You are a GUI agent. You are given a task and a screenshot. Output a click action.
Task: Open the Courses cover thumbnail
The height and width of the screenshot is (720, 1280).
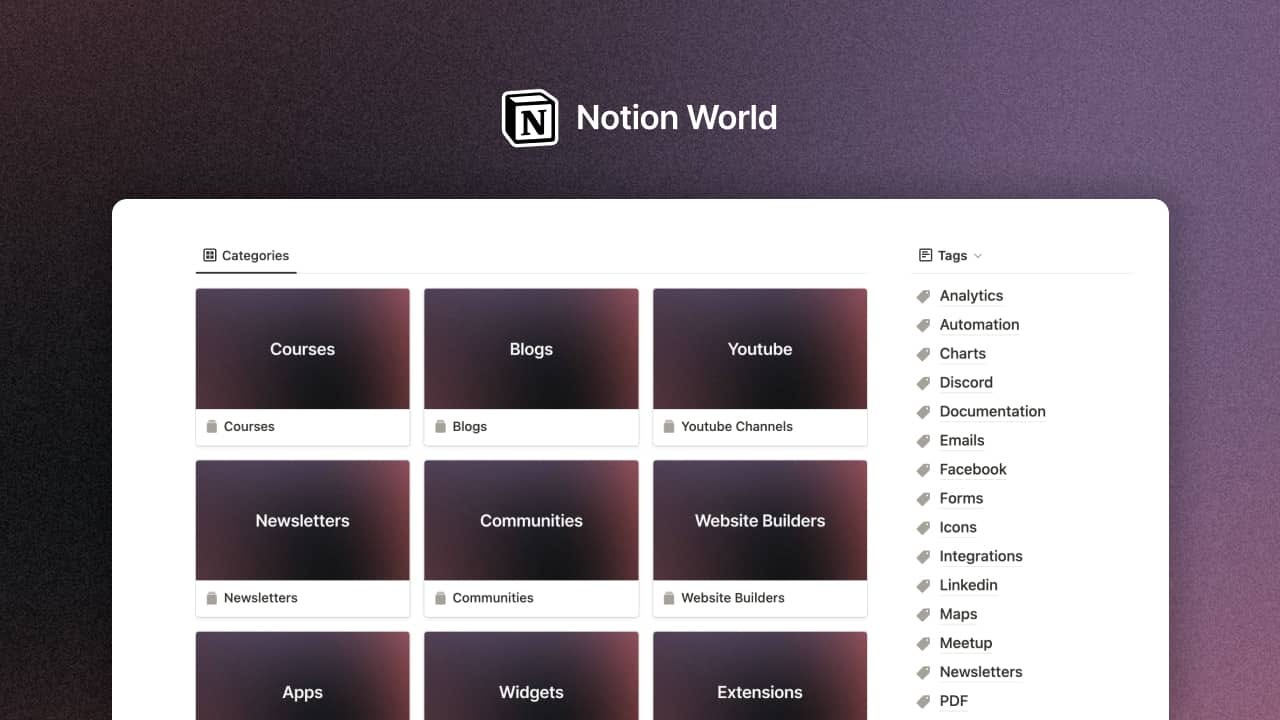point(302,349)
